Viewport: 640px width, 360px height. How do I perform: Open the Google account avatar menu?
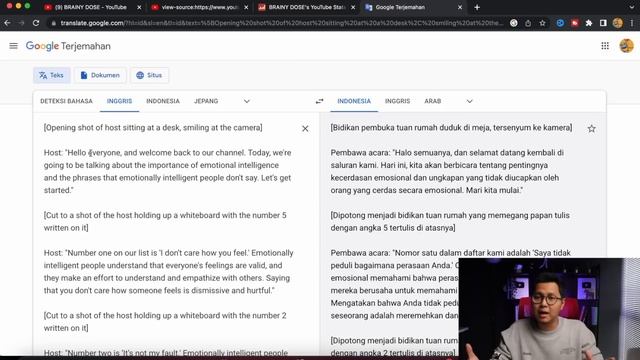click(626, 46)
